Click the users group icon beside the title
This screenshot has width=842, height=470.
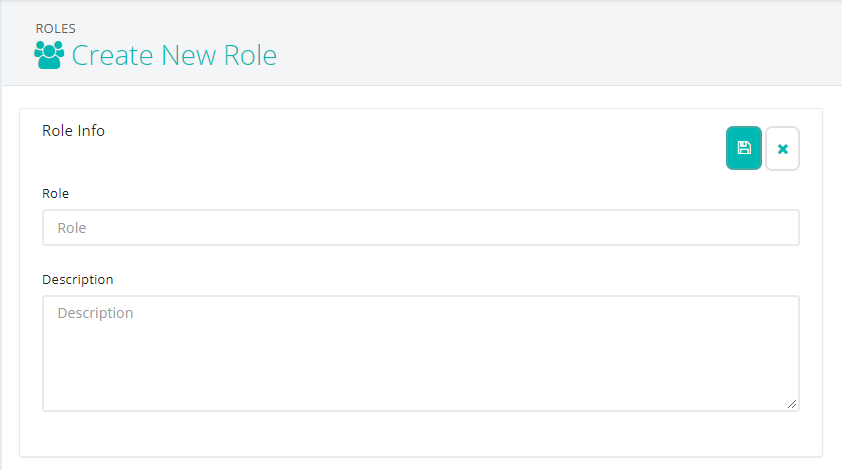pos(49,55)
